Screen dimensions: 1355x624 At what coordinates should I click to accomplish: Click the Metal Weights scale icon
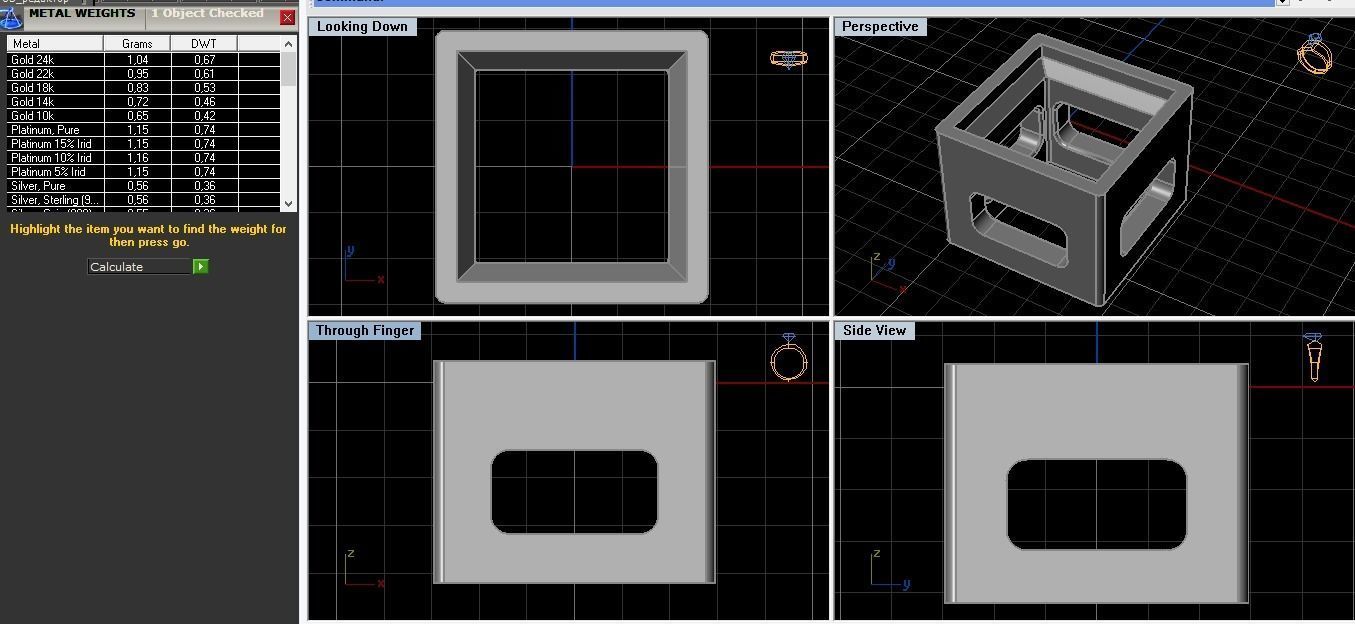(x=10, y=19)
